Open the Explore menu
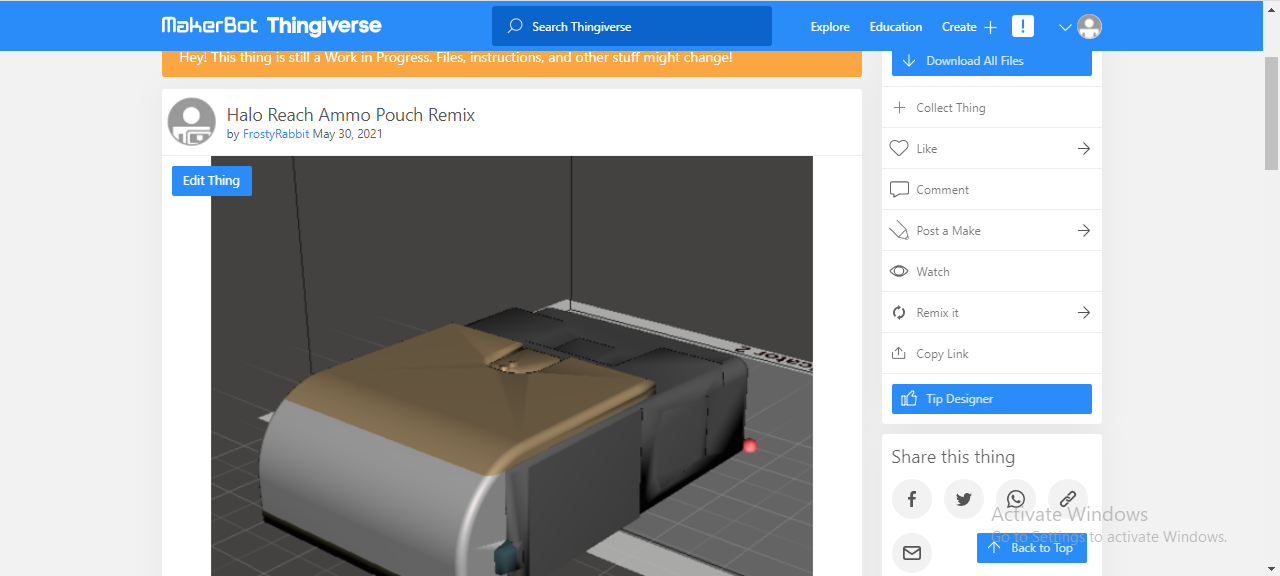 point(830,27)
